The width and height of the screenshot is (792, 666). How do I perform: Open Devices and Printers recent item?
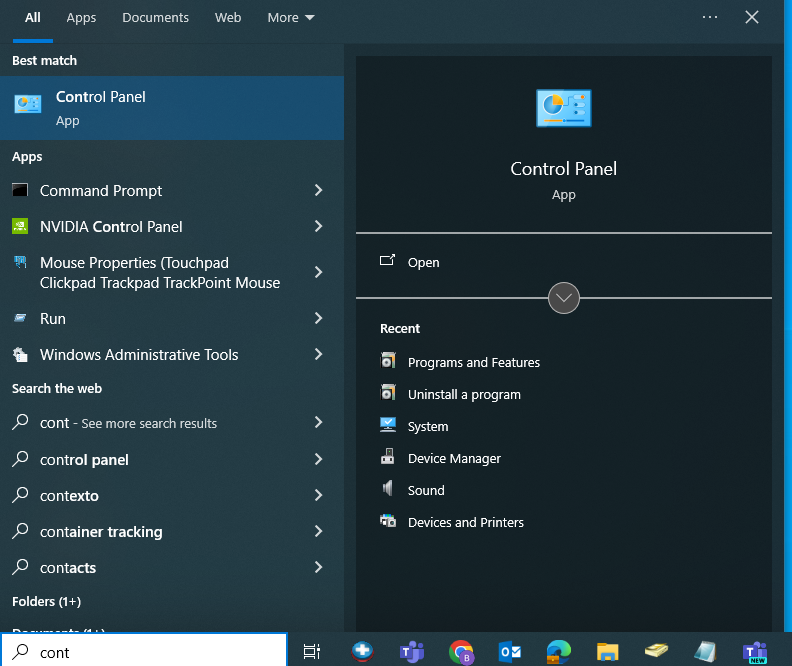[466, 523]
